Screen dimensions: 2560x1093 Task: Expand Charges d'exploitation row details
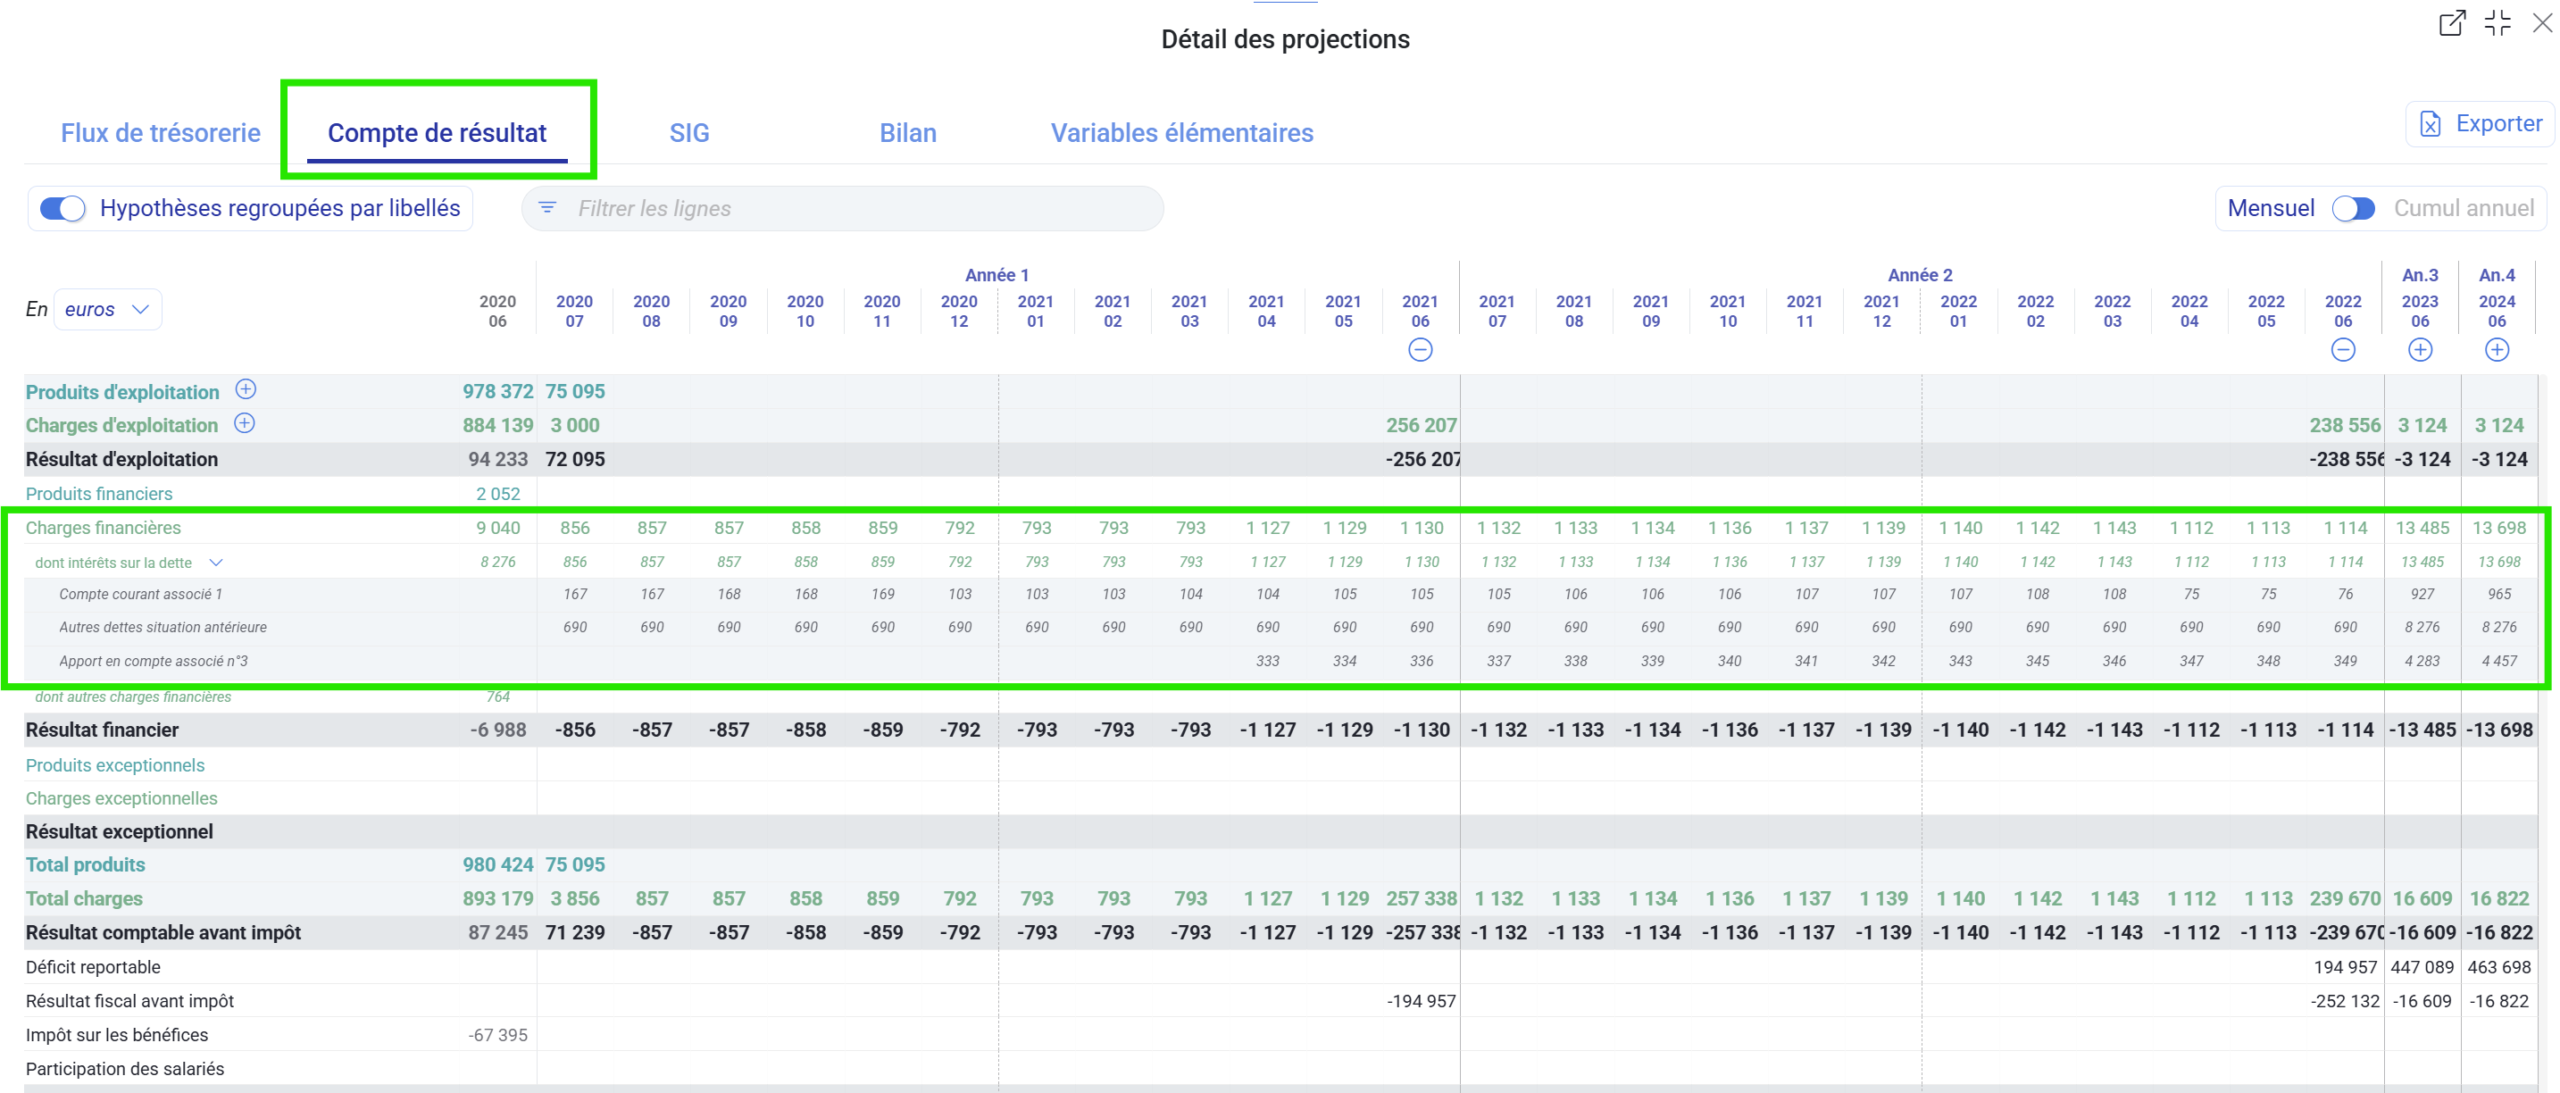pyautogui.click(x=244, y=423)
